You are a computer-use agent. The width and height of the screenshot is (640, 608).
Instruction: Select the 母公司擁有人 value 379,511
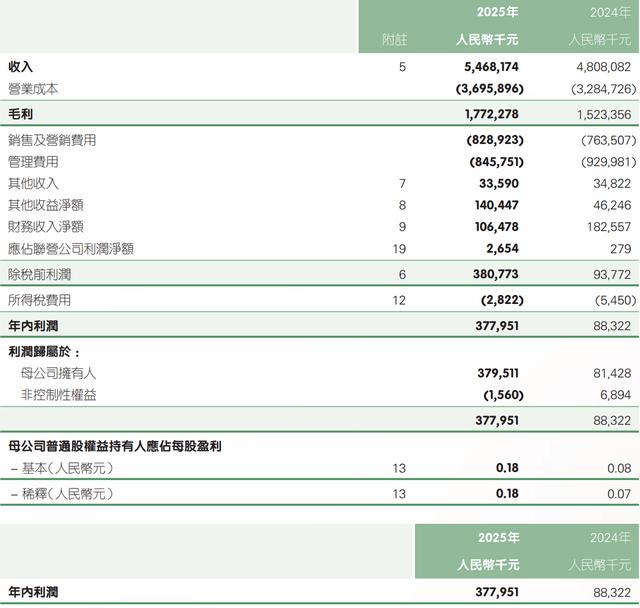point(490,373)
